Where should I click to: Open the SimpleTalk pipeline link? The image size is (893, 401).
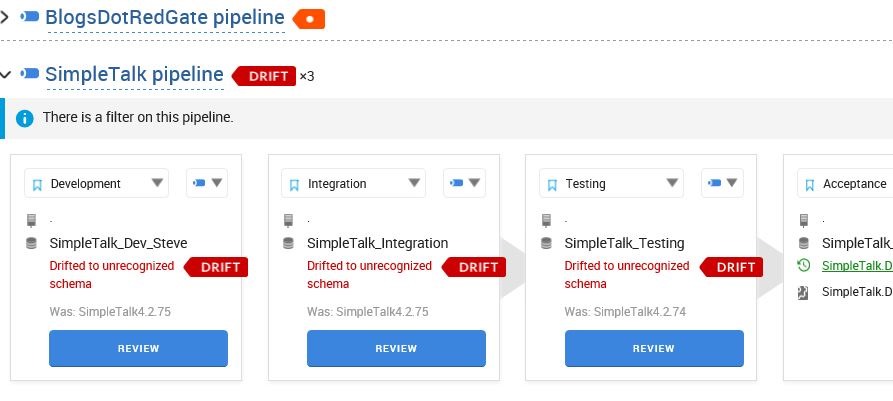(133, 74)
